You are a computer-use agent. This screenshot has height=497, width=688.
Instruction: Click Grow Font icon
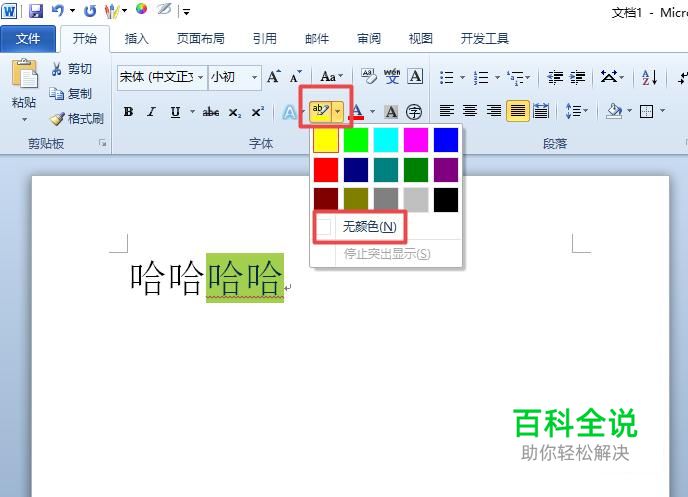[274, 77]
